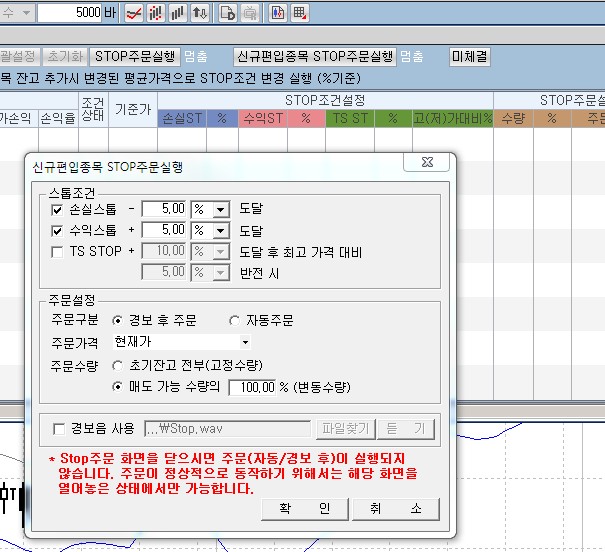The image size is (605, 552).
Task: Click the up-down arrows toolbar icon
Action: (x=200, y=13)
